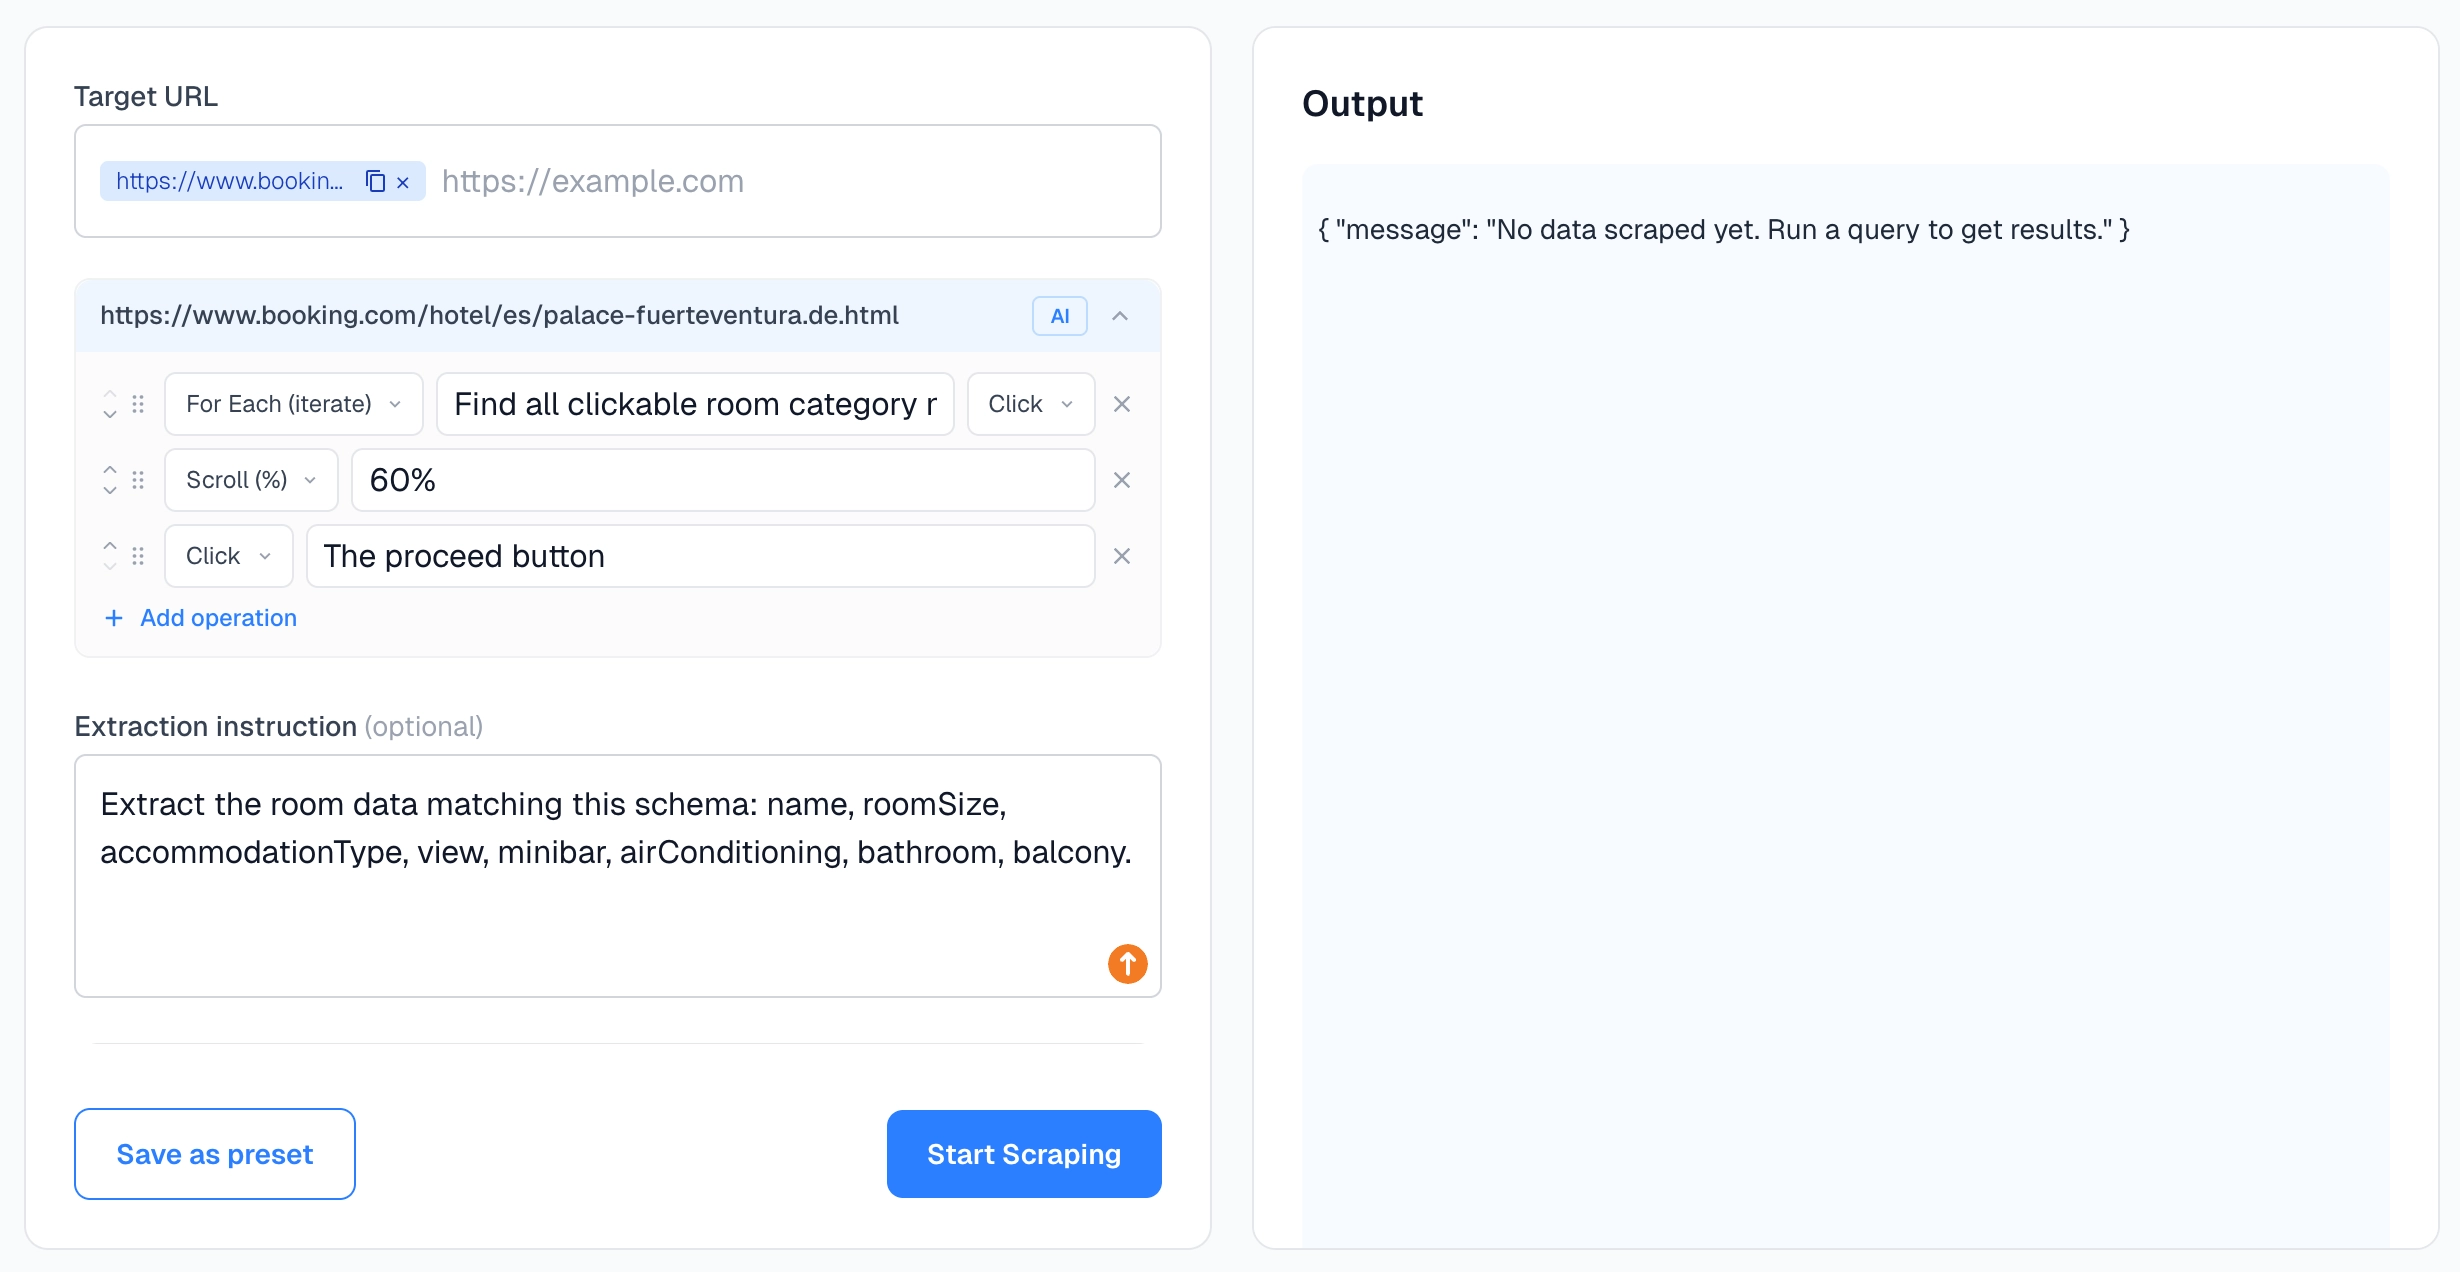Remove the booking URL chip
The height and width of the screenshot is (1272, 2460).
(403, 182)
